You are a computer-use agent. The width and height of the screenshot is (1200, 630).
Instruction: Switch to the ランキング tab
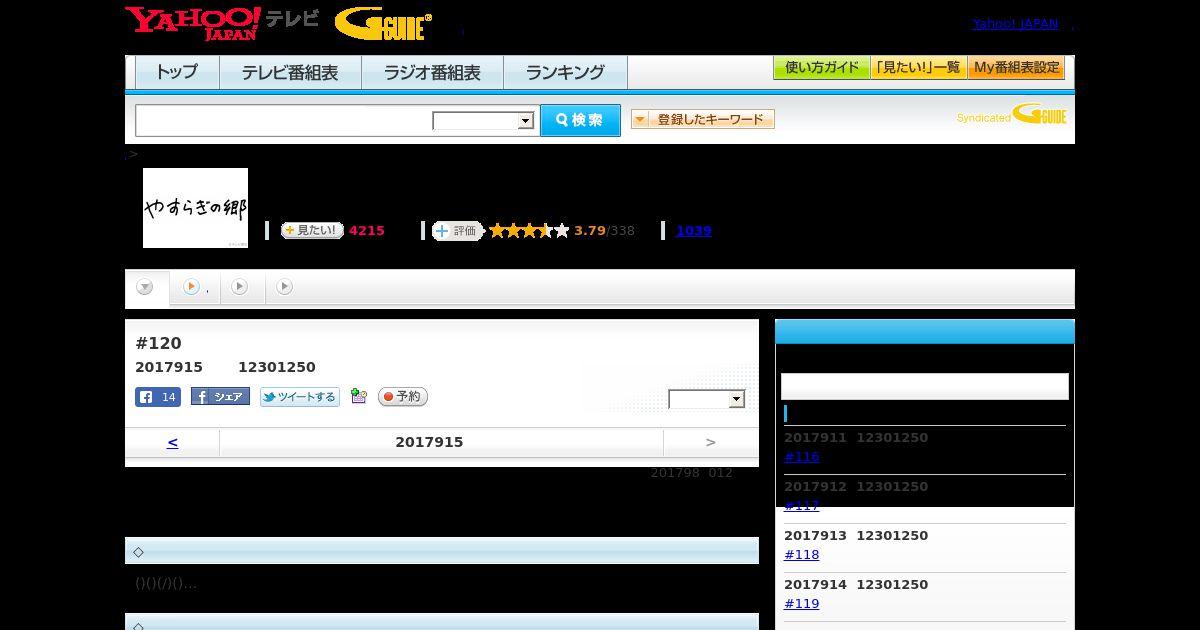[x=565, y=72]
